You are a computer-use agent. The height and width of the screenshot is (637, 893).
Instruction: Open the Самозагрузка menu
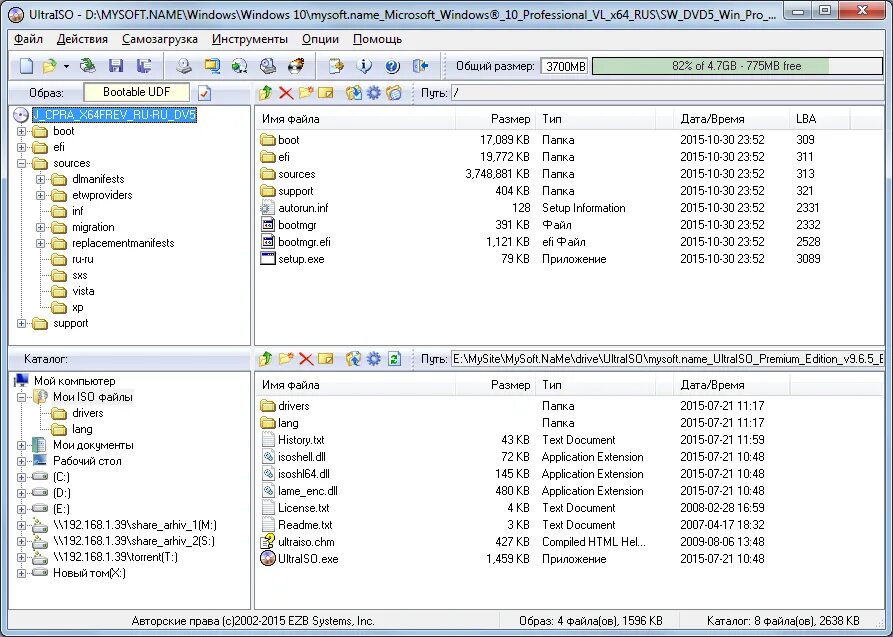[159, 39]
